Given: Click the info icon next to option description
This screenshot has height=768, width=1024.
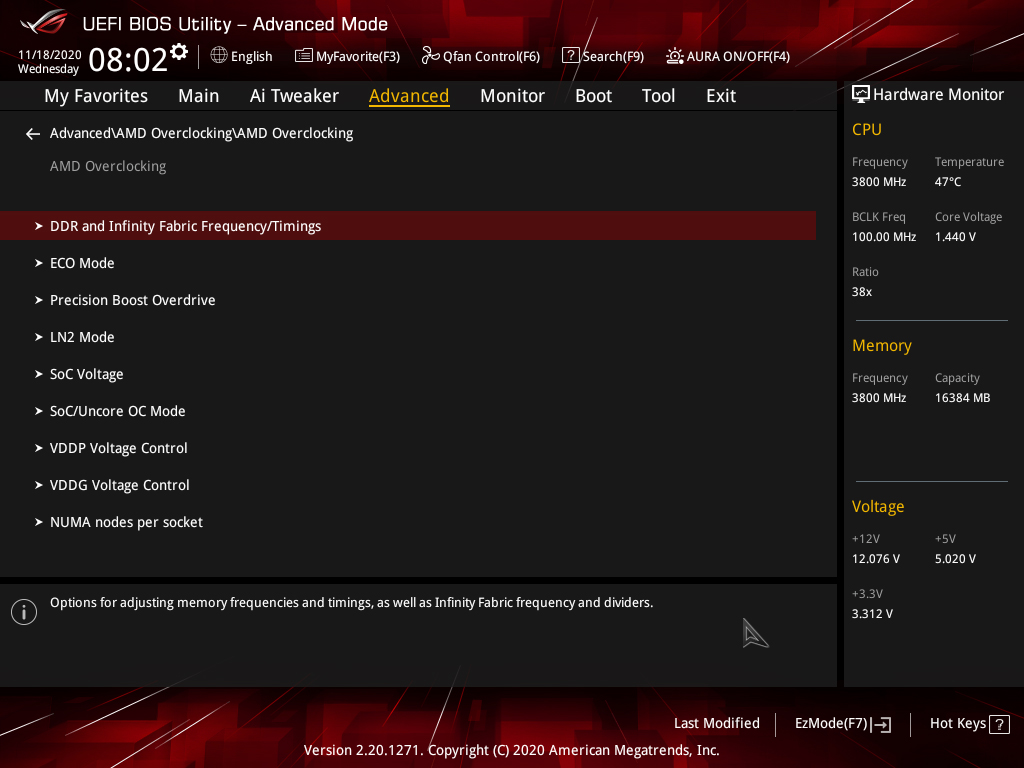Looking at the screenshot, I should coord(23,611).
